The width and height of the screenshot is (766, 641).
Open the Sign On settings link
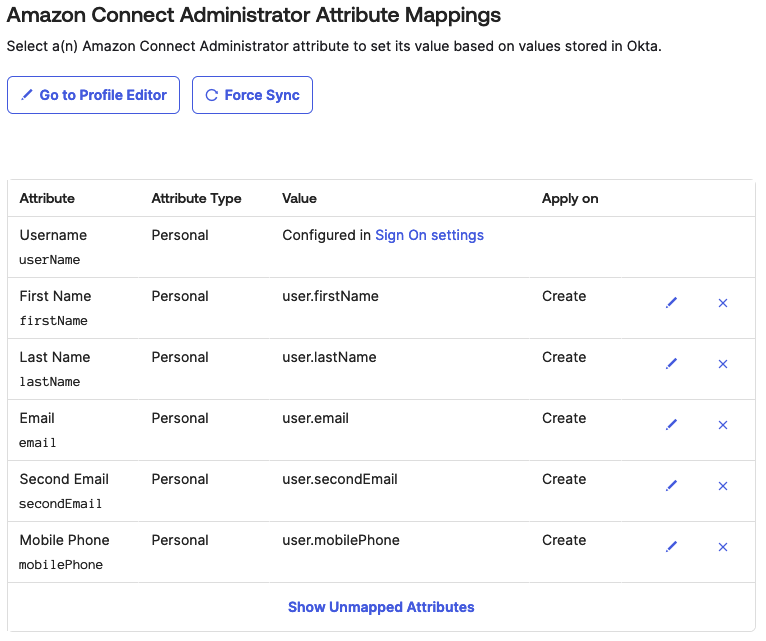coord(429,235)
